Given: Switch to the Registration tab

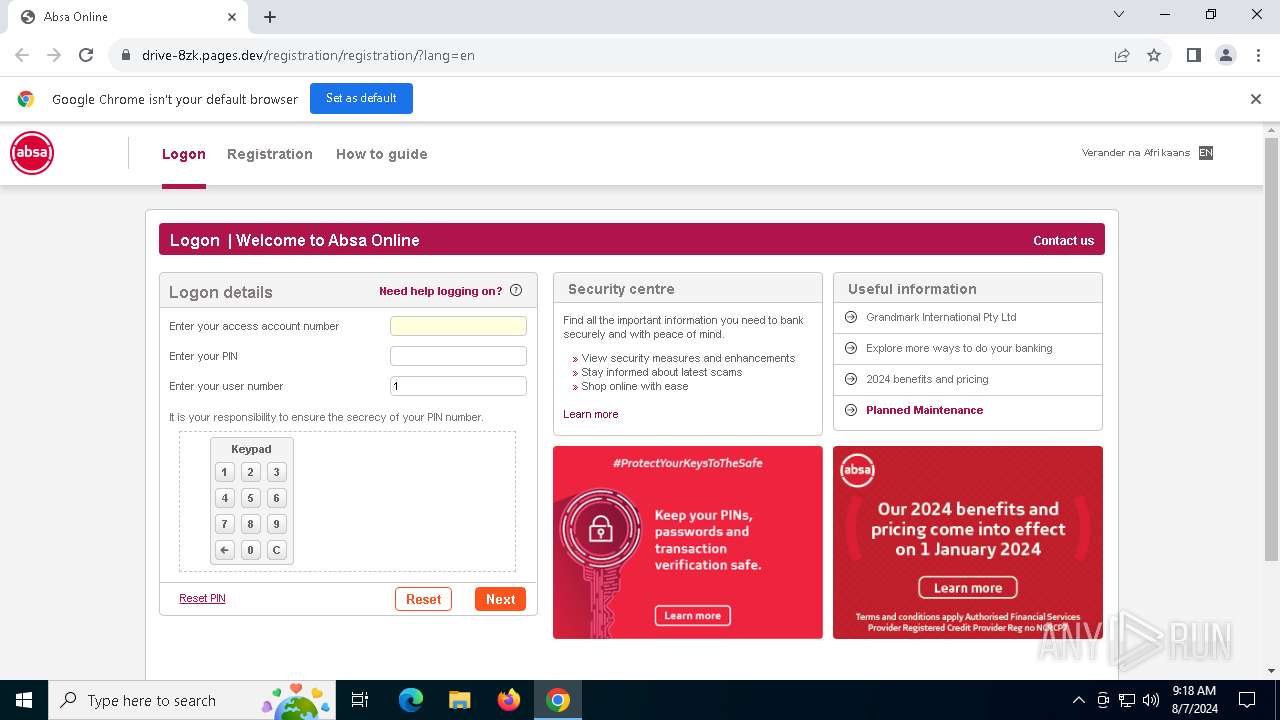Looking at the screenshot, I should [270, 154].
